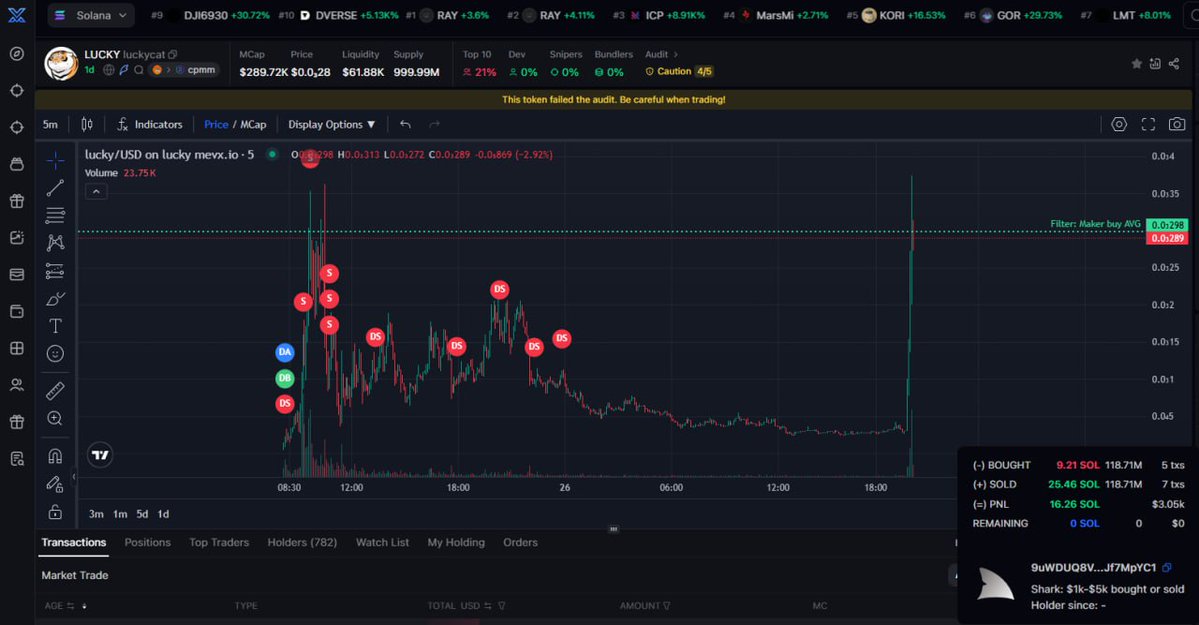Screen dimensions: 1199x625
Task: Open the emoji icons tool
Action: (x=55, y=353)
